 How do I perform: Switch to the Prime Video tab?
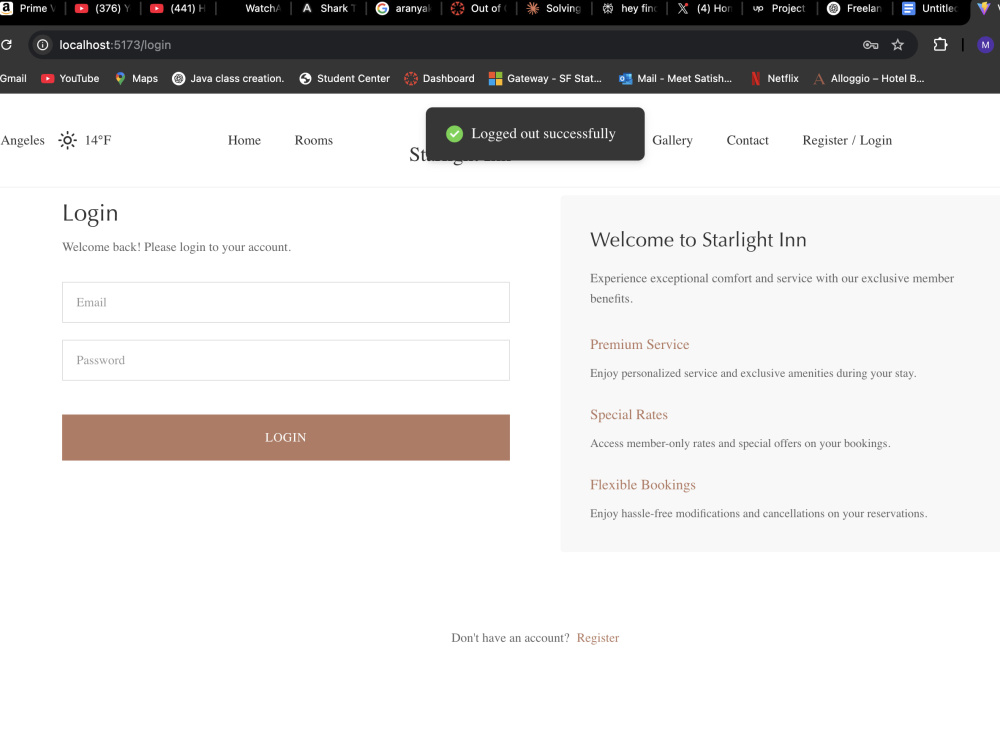coord(29,8)
